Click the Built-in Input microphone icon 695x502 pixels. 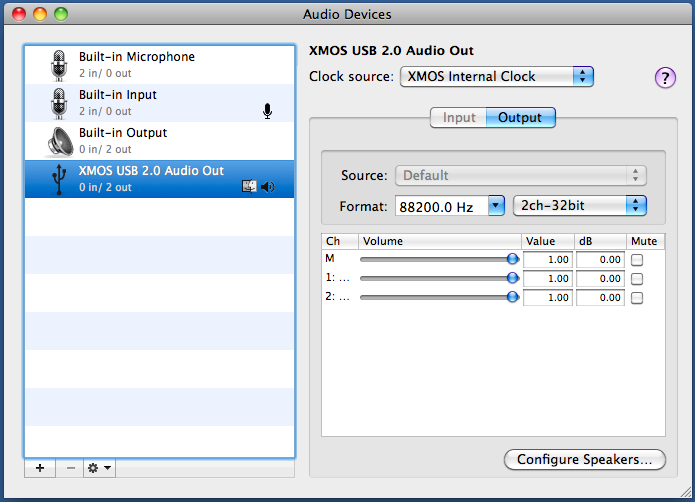point(59,103)
